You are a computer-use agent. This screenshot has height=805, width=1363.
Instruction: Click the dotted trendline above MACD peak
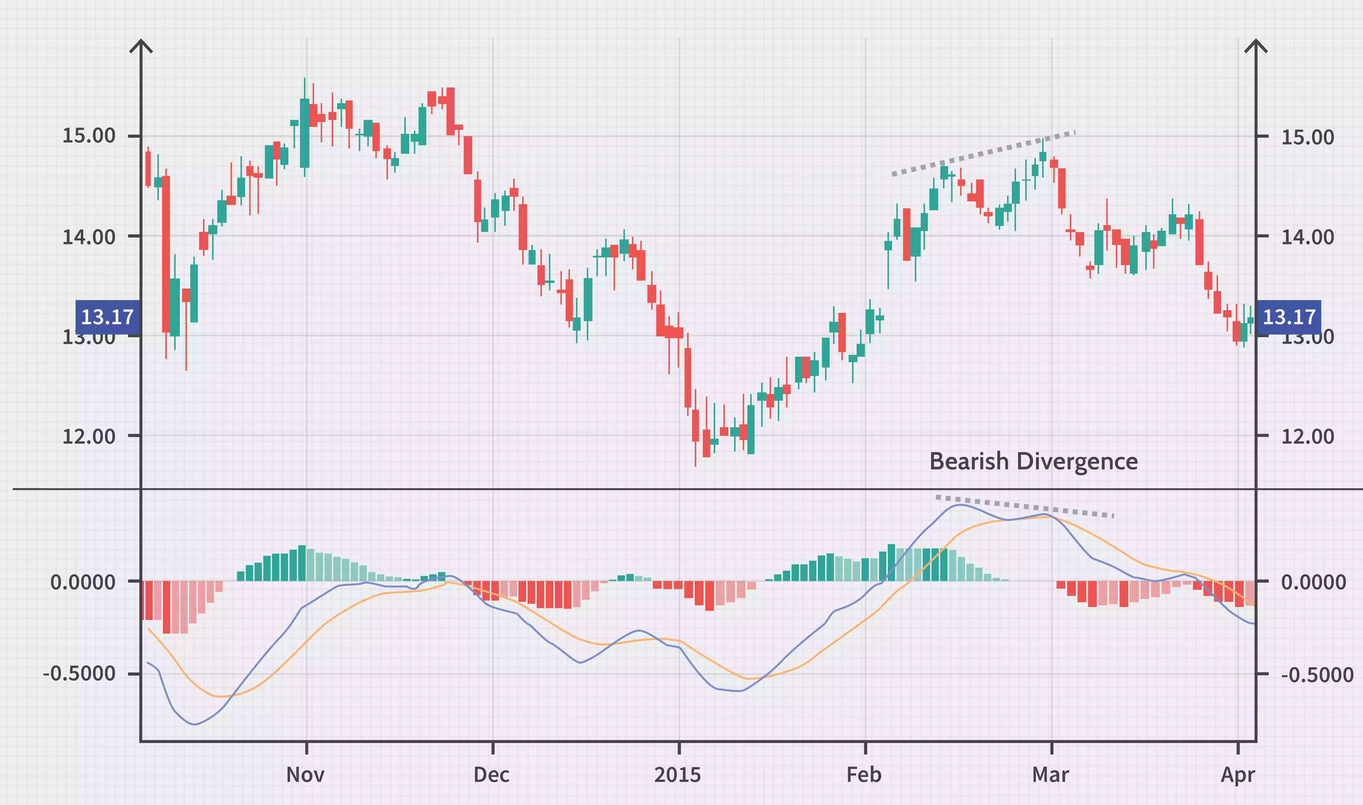tap(1025, 506)
